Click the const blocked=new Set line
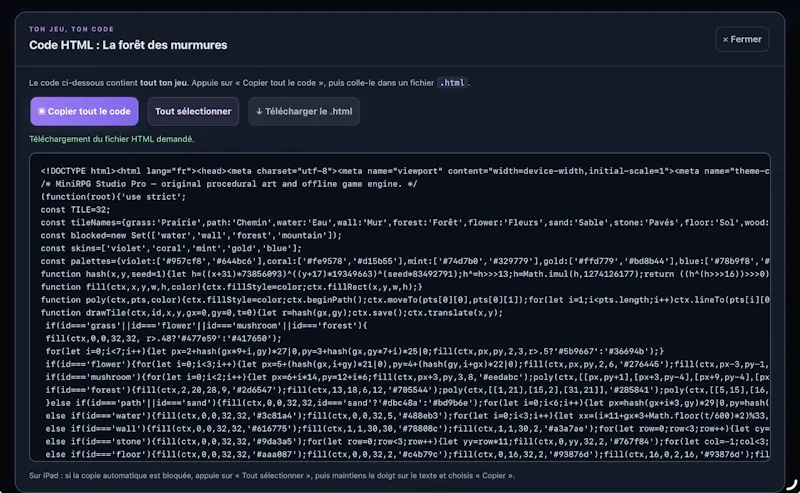 click(191, 235)
